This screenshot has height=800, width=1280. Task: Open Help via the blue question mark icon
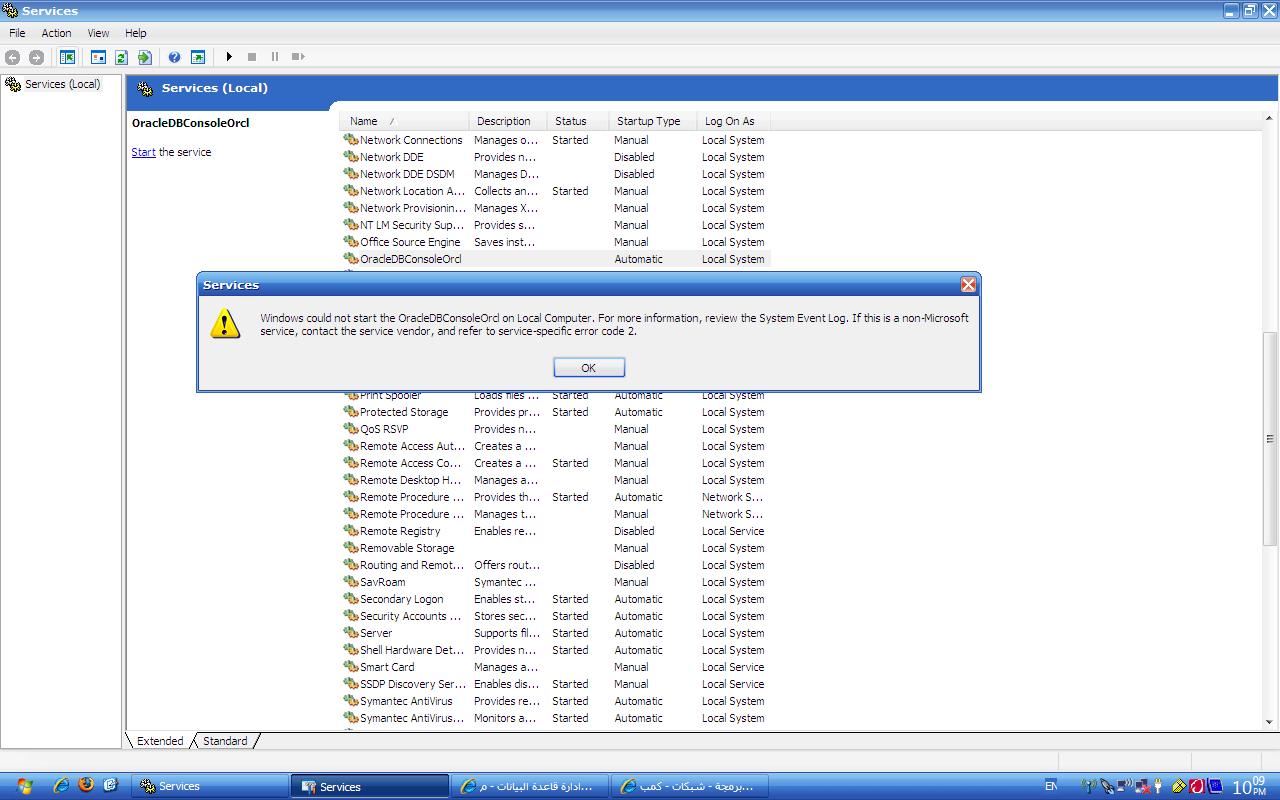(x=174, y=57)
